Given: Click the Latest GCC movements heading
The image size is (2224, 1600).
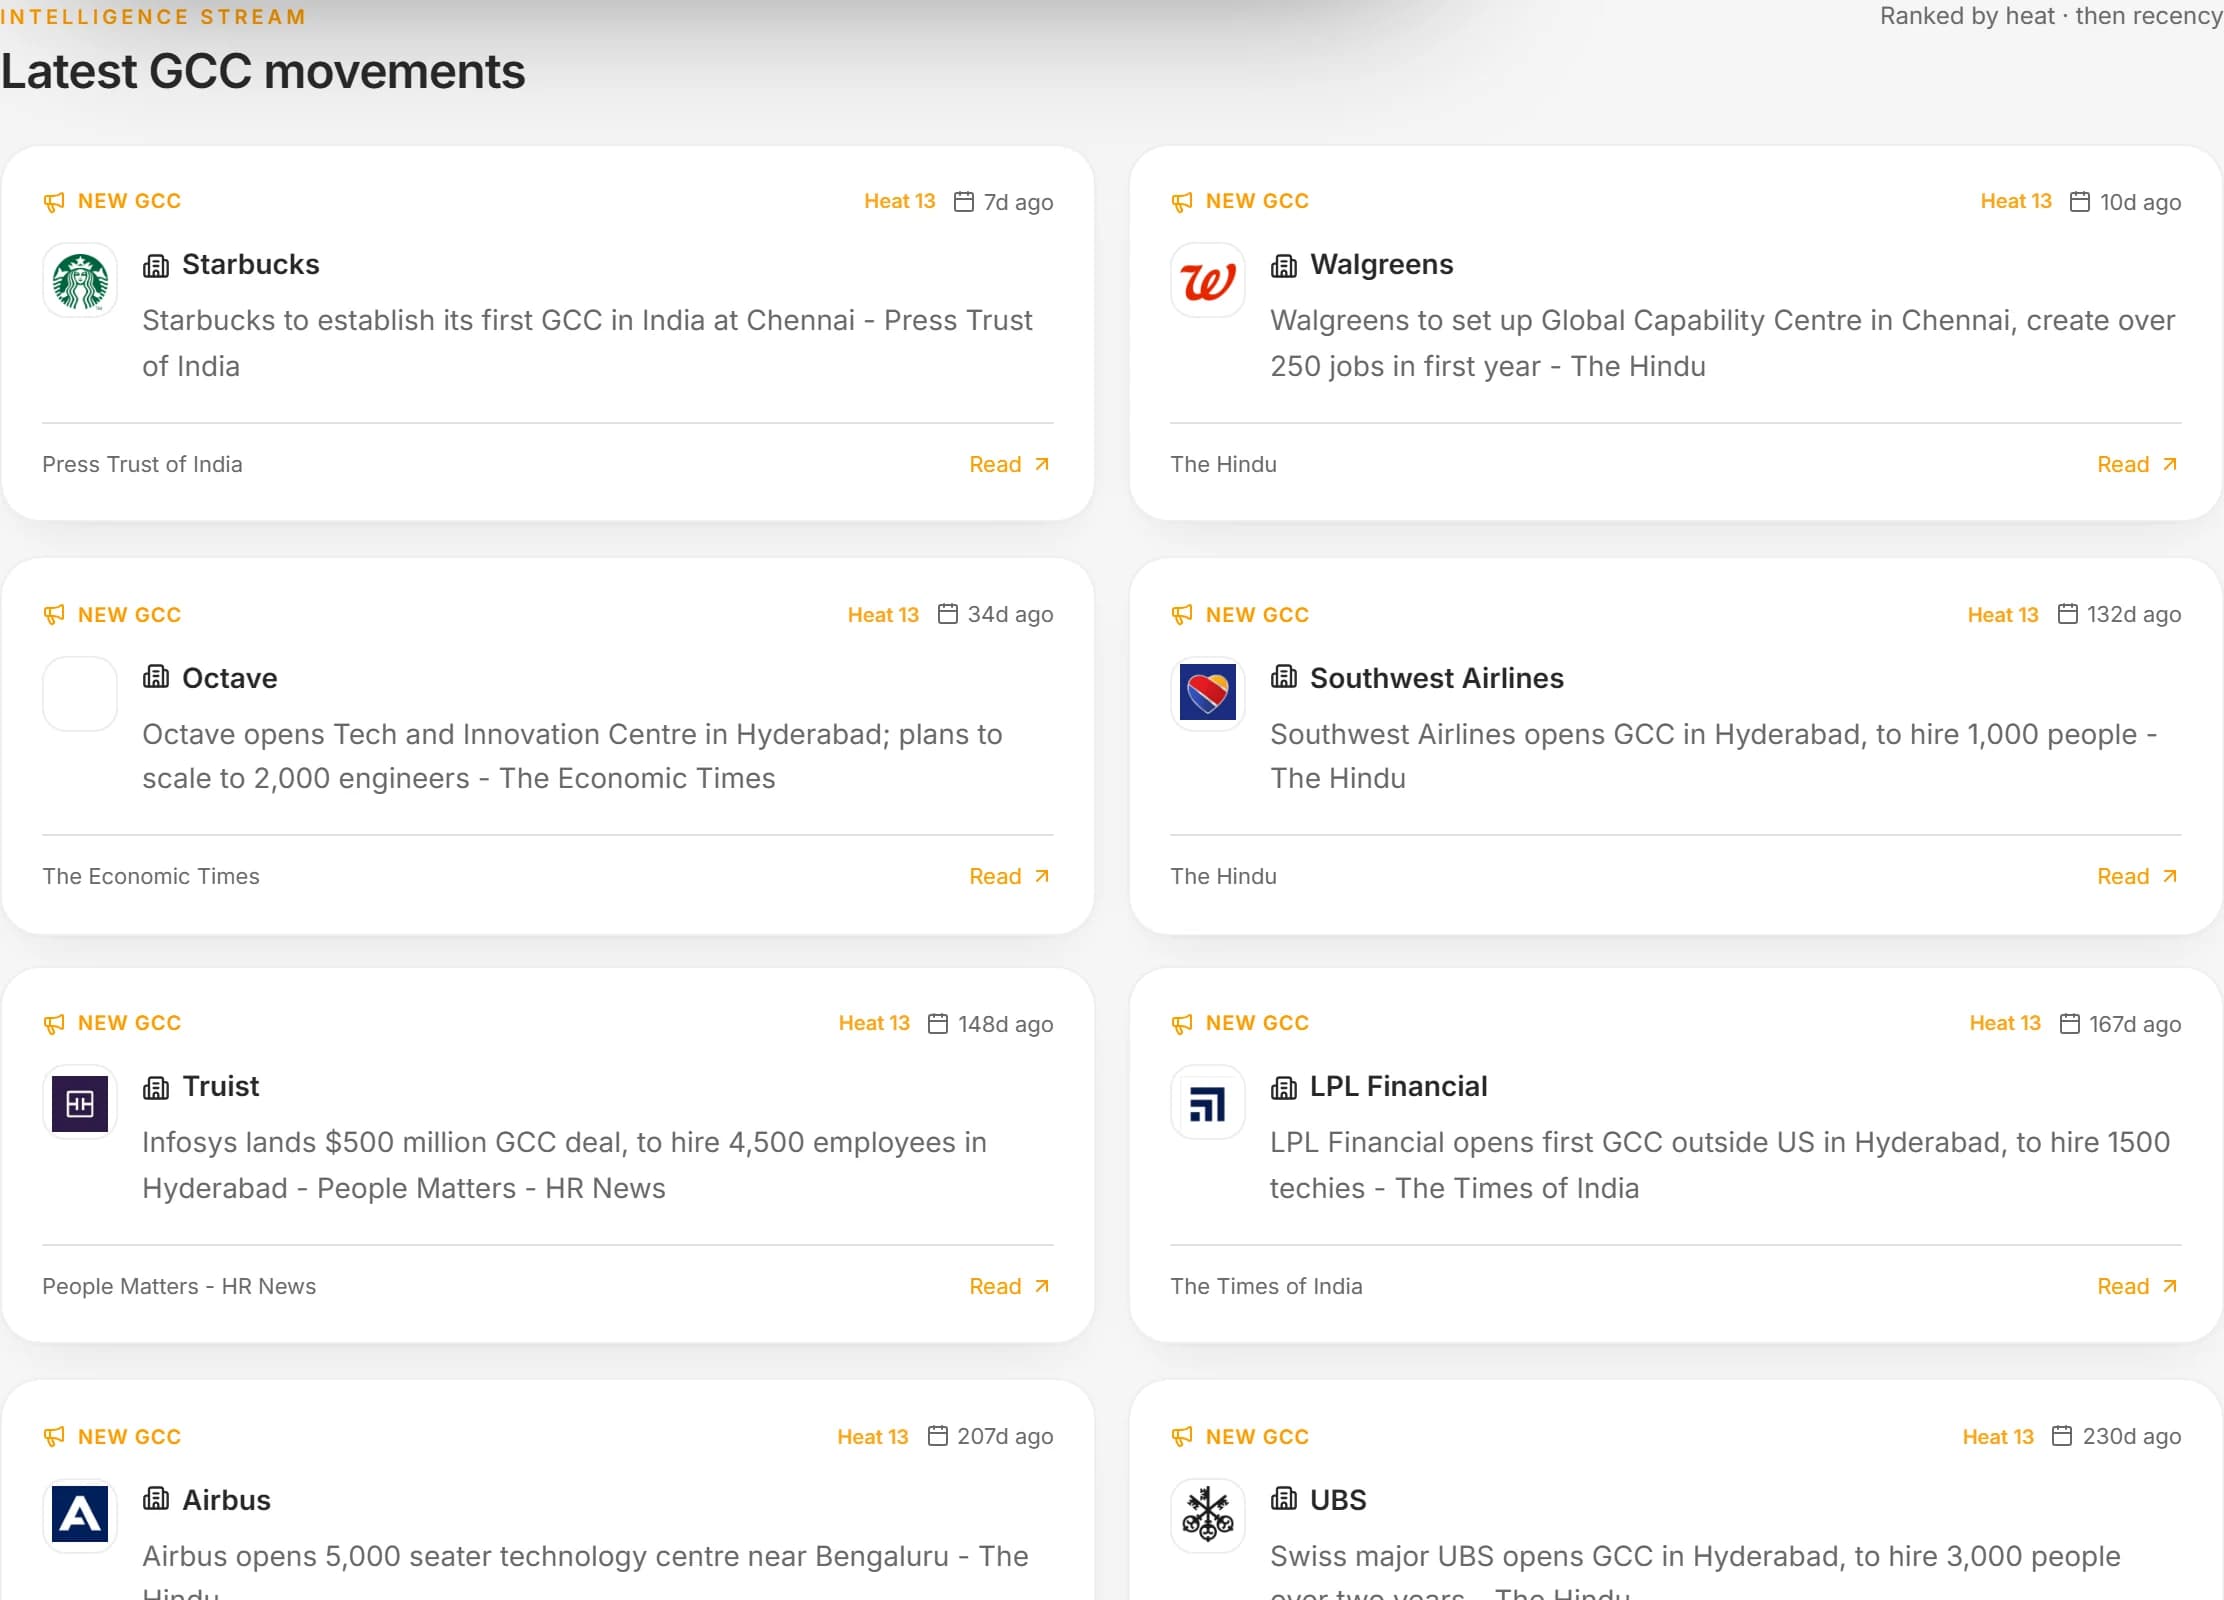Looking at the screenshot, I should (263, 72).
